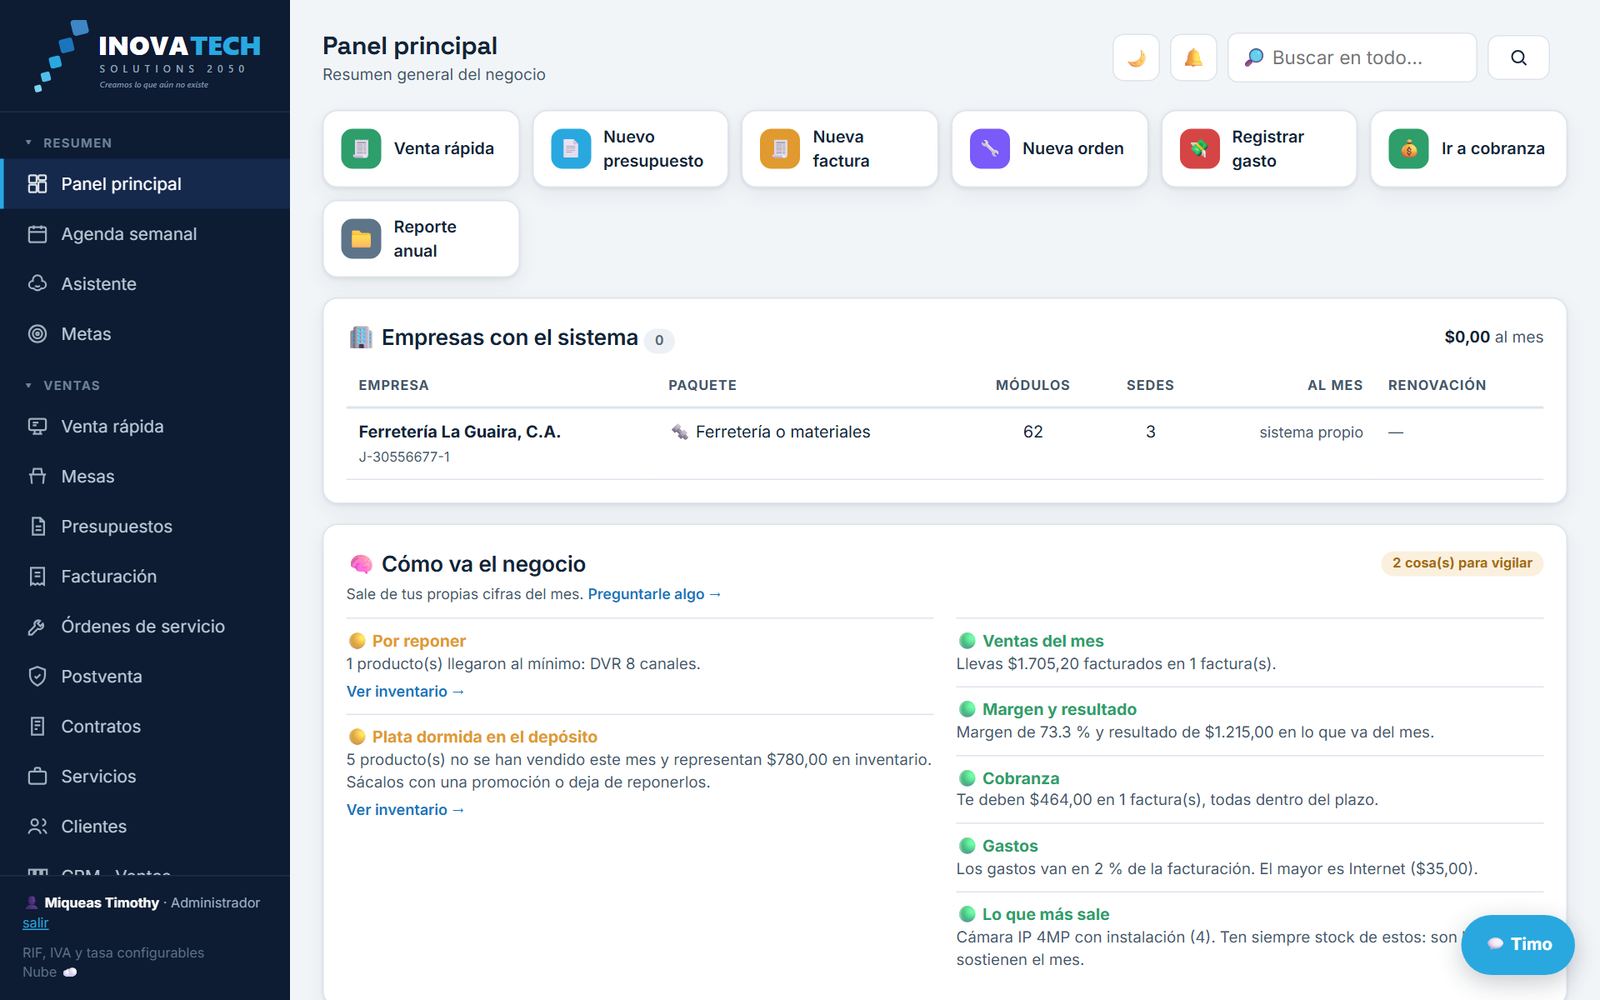Open Venta rápida quick action card
The width and height of the screenshot is (1600, 1000).
point(421,149)
